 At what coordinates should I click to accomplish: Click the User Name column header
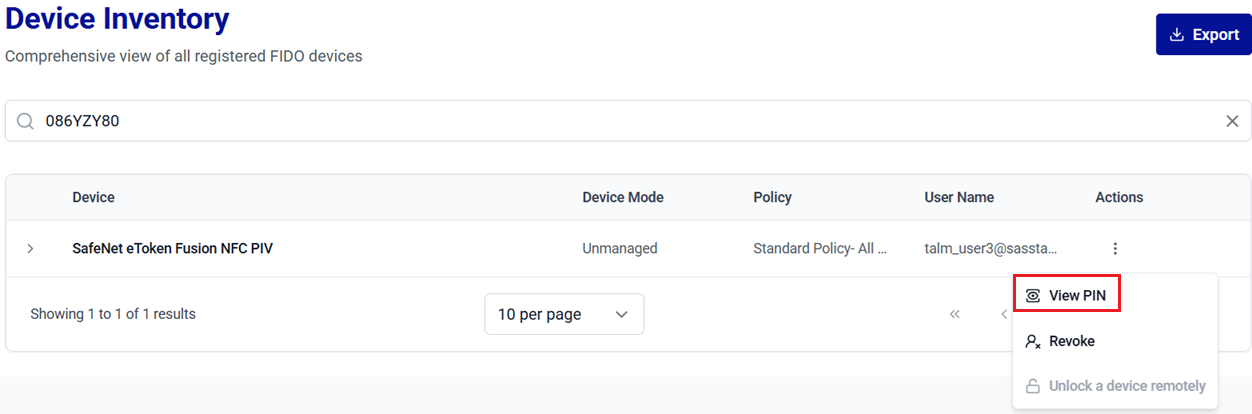point(958,197)
